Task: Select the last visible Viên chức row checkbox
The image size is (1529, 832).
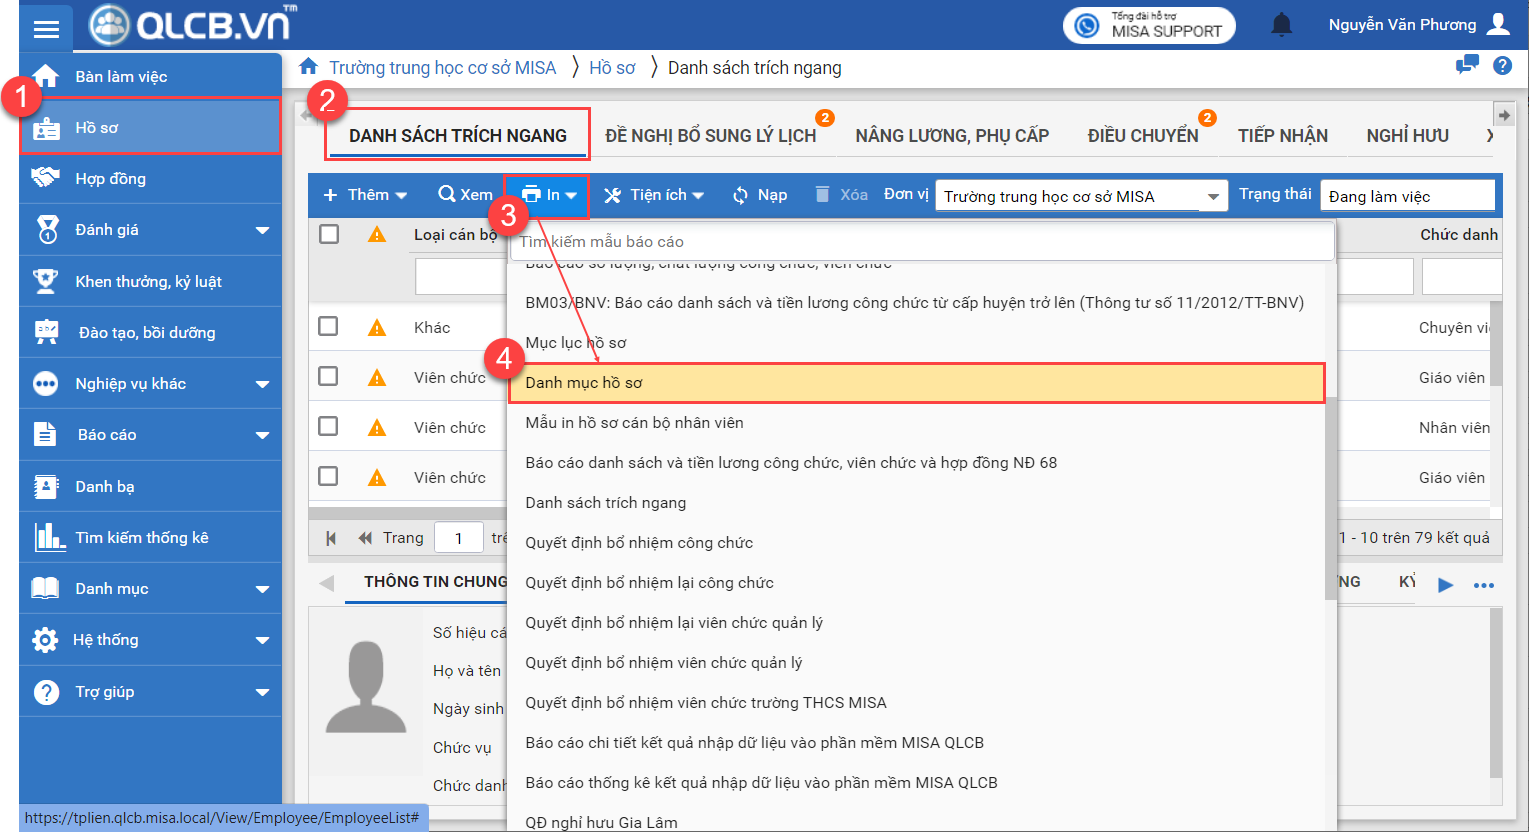Action: tap(328, 477)
